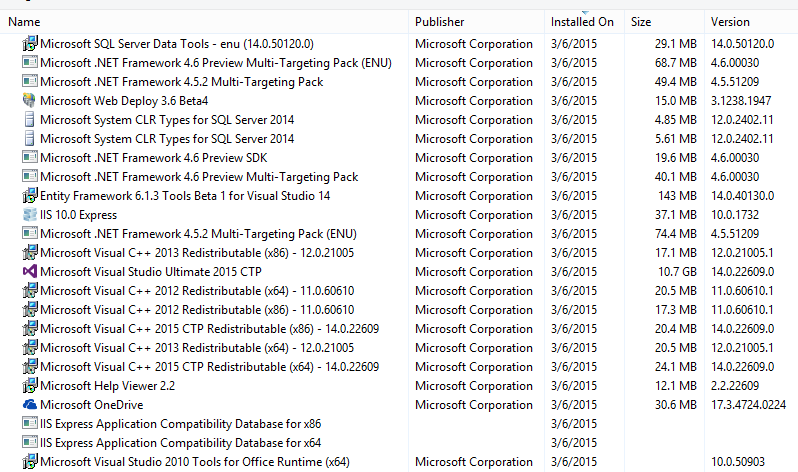Click icon of .NET Framework 4.5.2 Multi-Targeting Pack (ENU)
Screen dimensions: 798x472
click(x=30, y=234)
